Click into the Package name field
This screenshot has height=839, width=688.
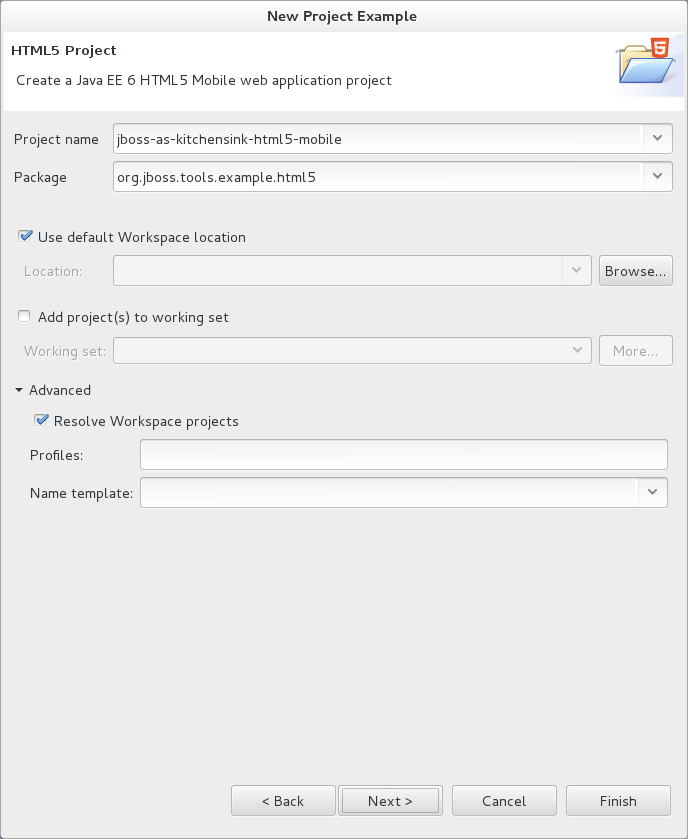tap(378, 177)
